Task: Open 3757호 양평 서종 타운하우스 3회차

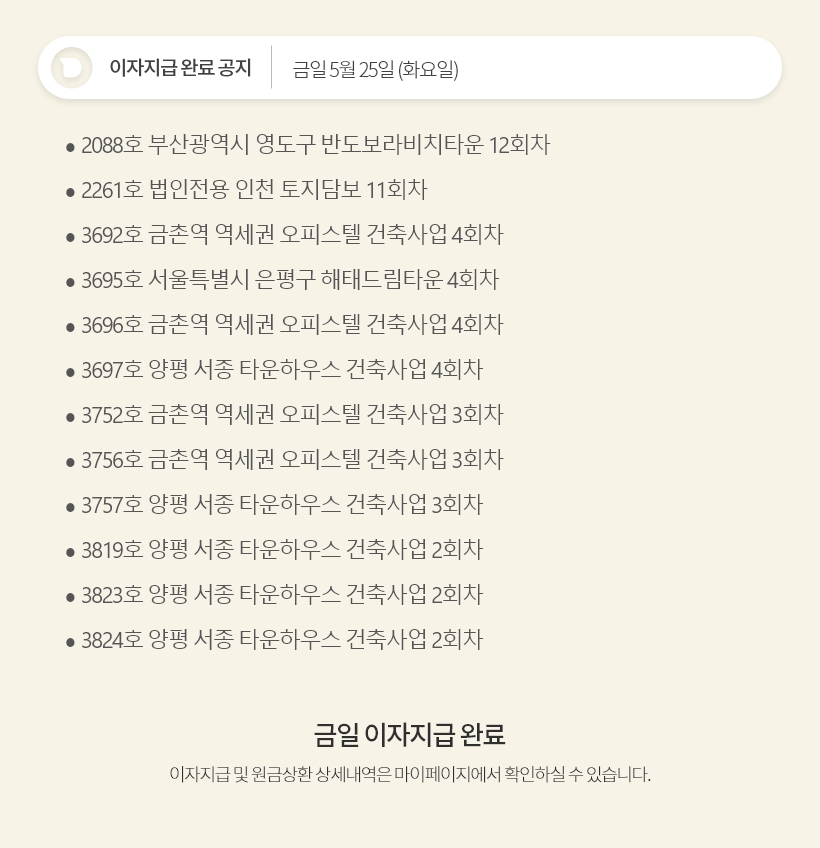Action: tap(282, 504)
